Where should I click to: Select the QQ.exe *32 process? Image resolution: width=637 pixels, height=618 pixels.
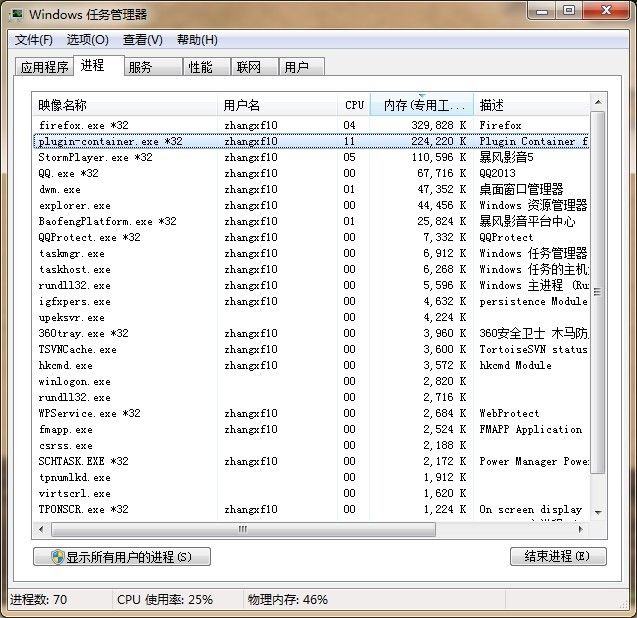[311, 173]
